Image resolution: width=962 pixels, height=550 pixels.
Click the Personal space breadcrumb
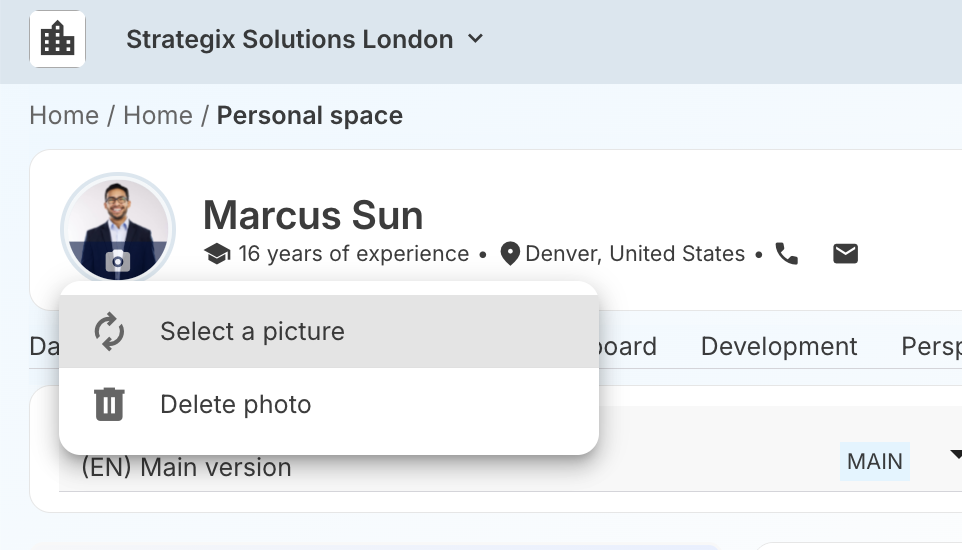click(x=309, y=115)
